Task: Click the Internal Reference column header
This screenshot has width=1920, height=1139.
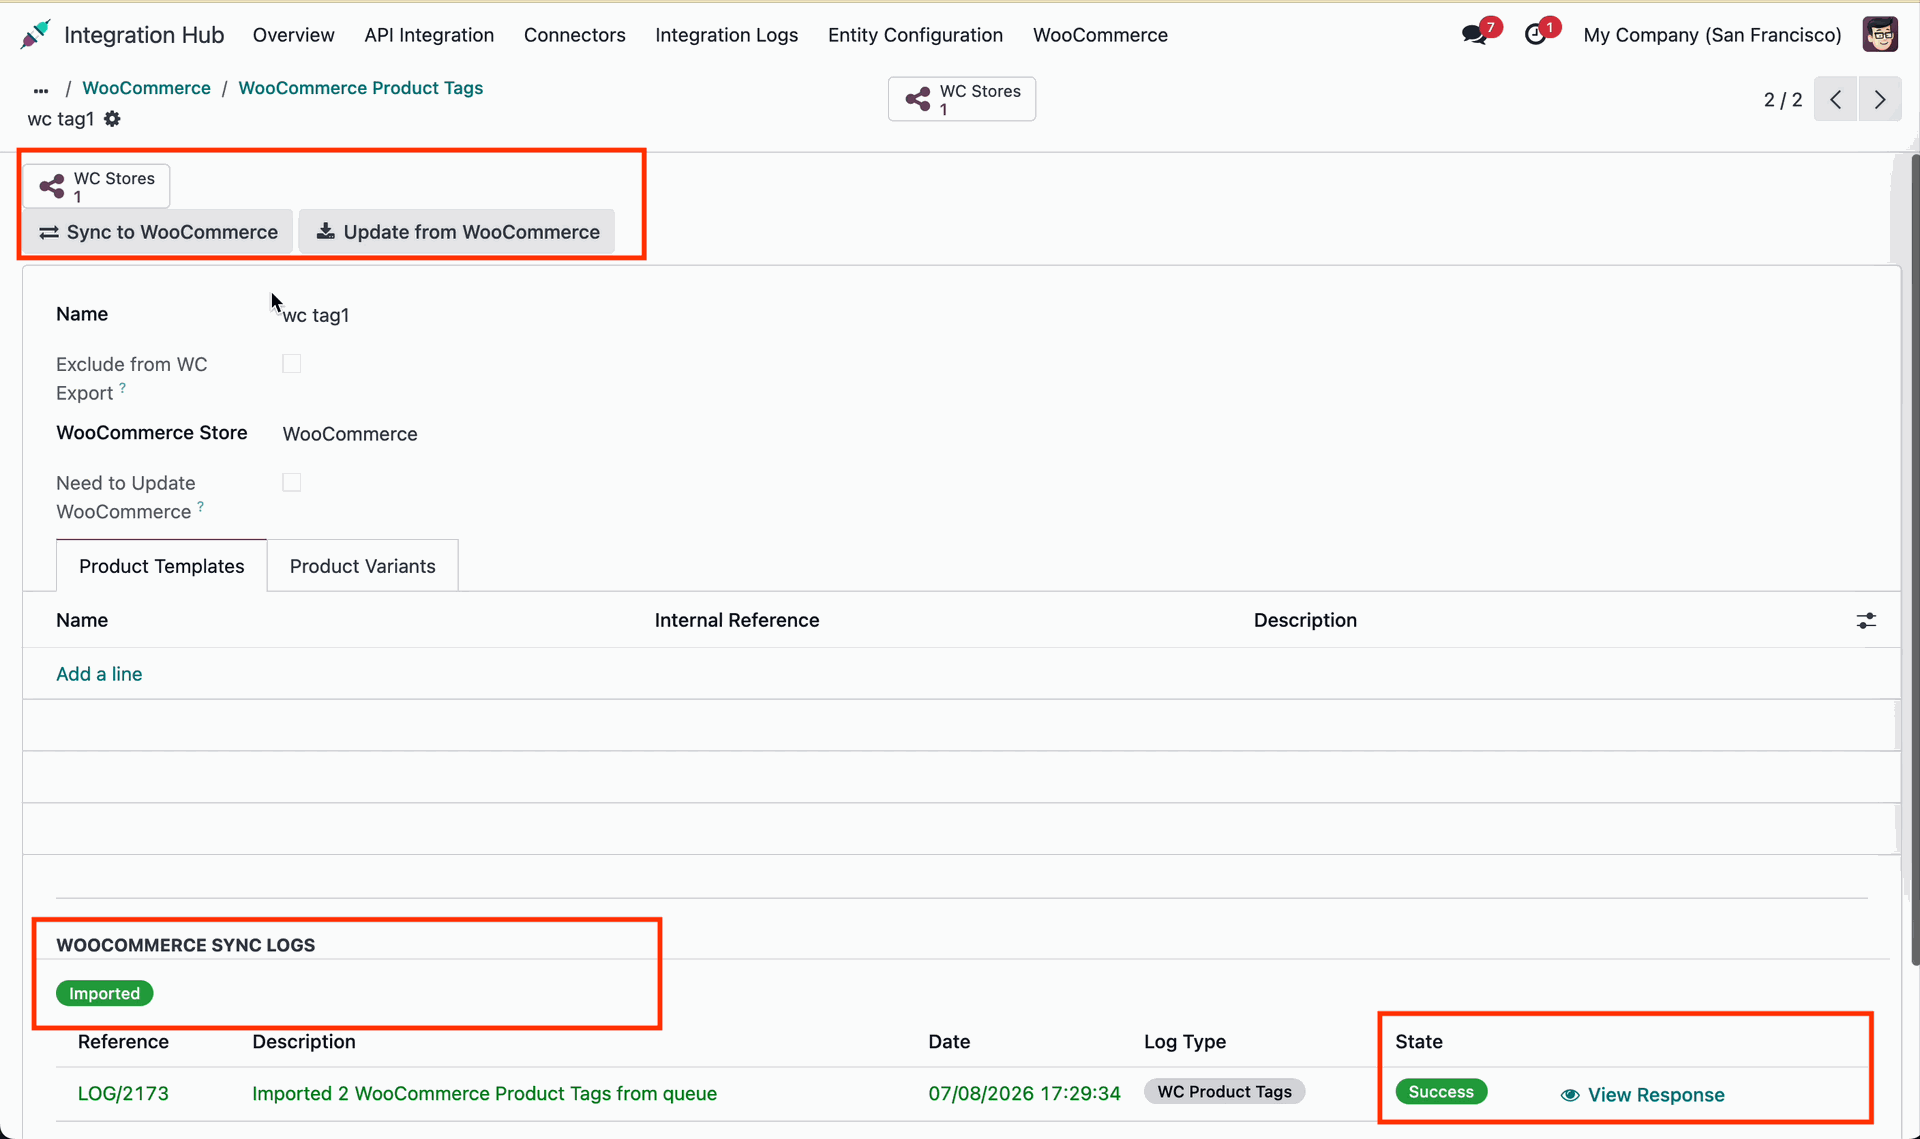Action: (737, 620)
